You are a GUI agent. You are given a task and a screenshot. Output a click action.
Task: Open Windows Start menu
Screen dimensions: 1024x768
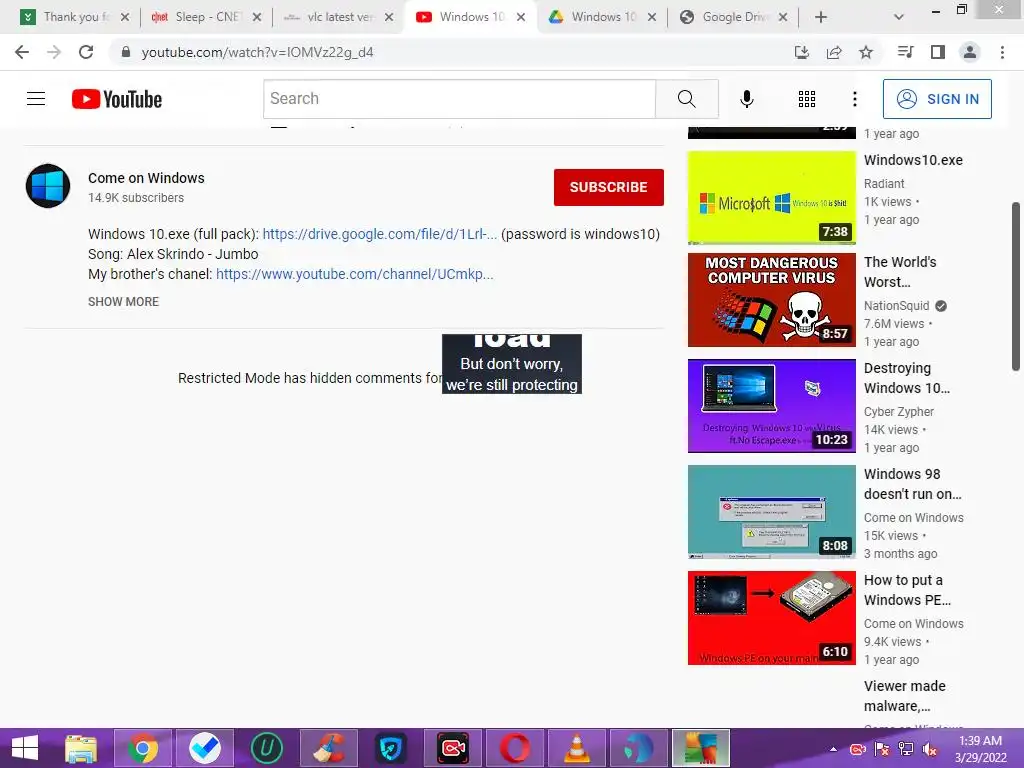pyautogui.click(x=25, y=748)
